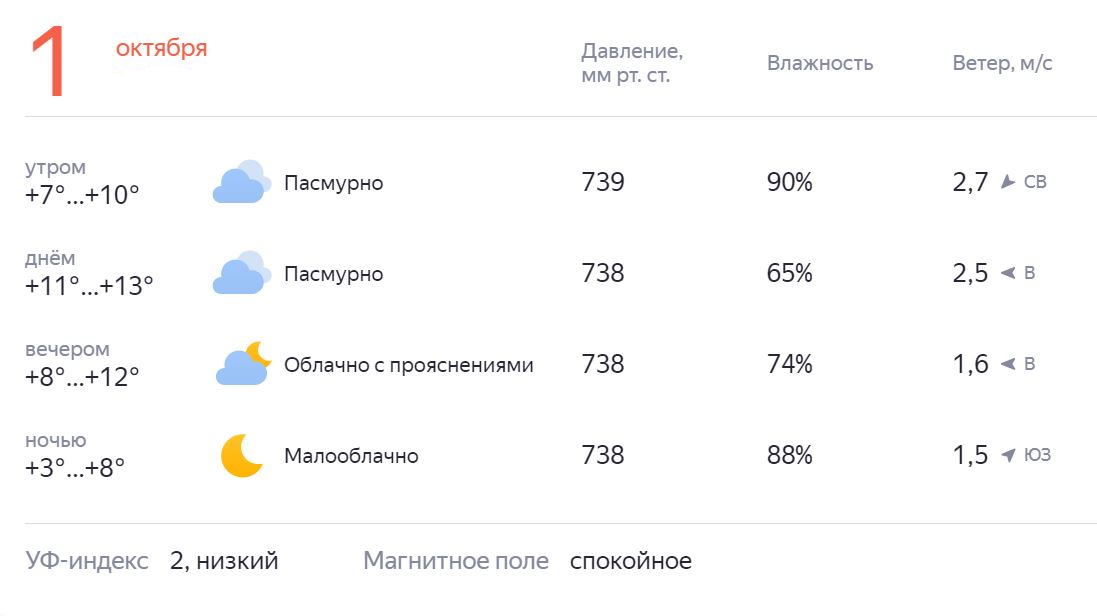Click the Ветер, м/с column header
The height and width of the screenshot is (616, 1097).
click(1002, 63)
